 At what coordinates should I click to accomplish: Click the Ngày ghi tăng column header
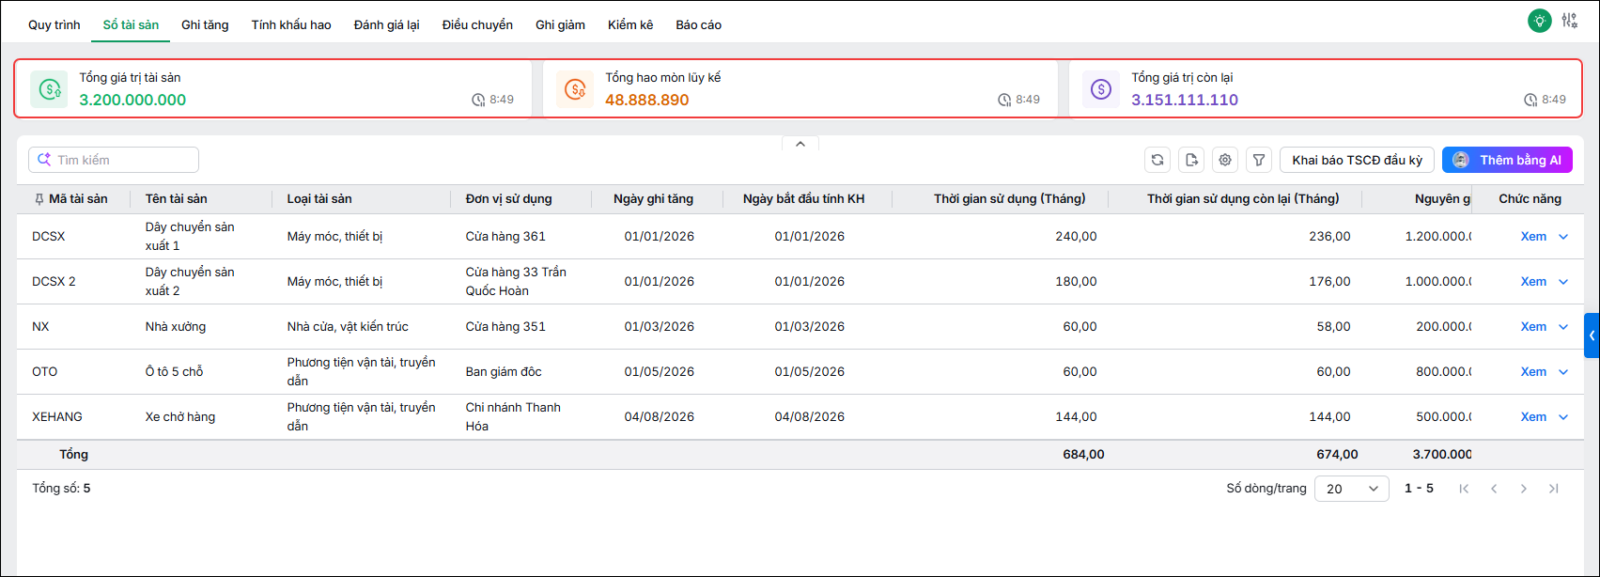pyautogui.click(x=653, y=199)
